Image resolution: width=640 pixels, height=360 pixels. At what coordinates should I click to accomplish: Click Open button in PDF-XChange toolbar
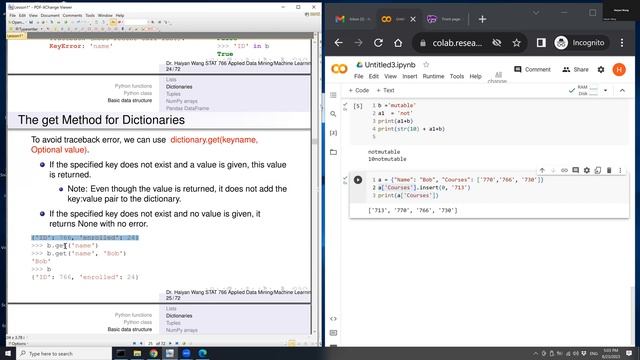(17, 22)
